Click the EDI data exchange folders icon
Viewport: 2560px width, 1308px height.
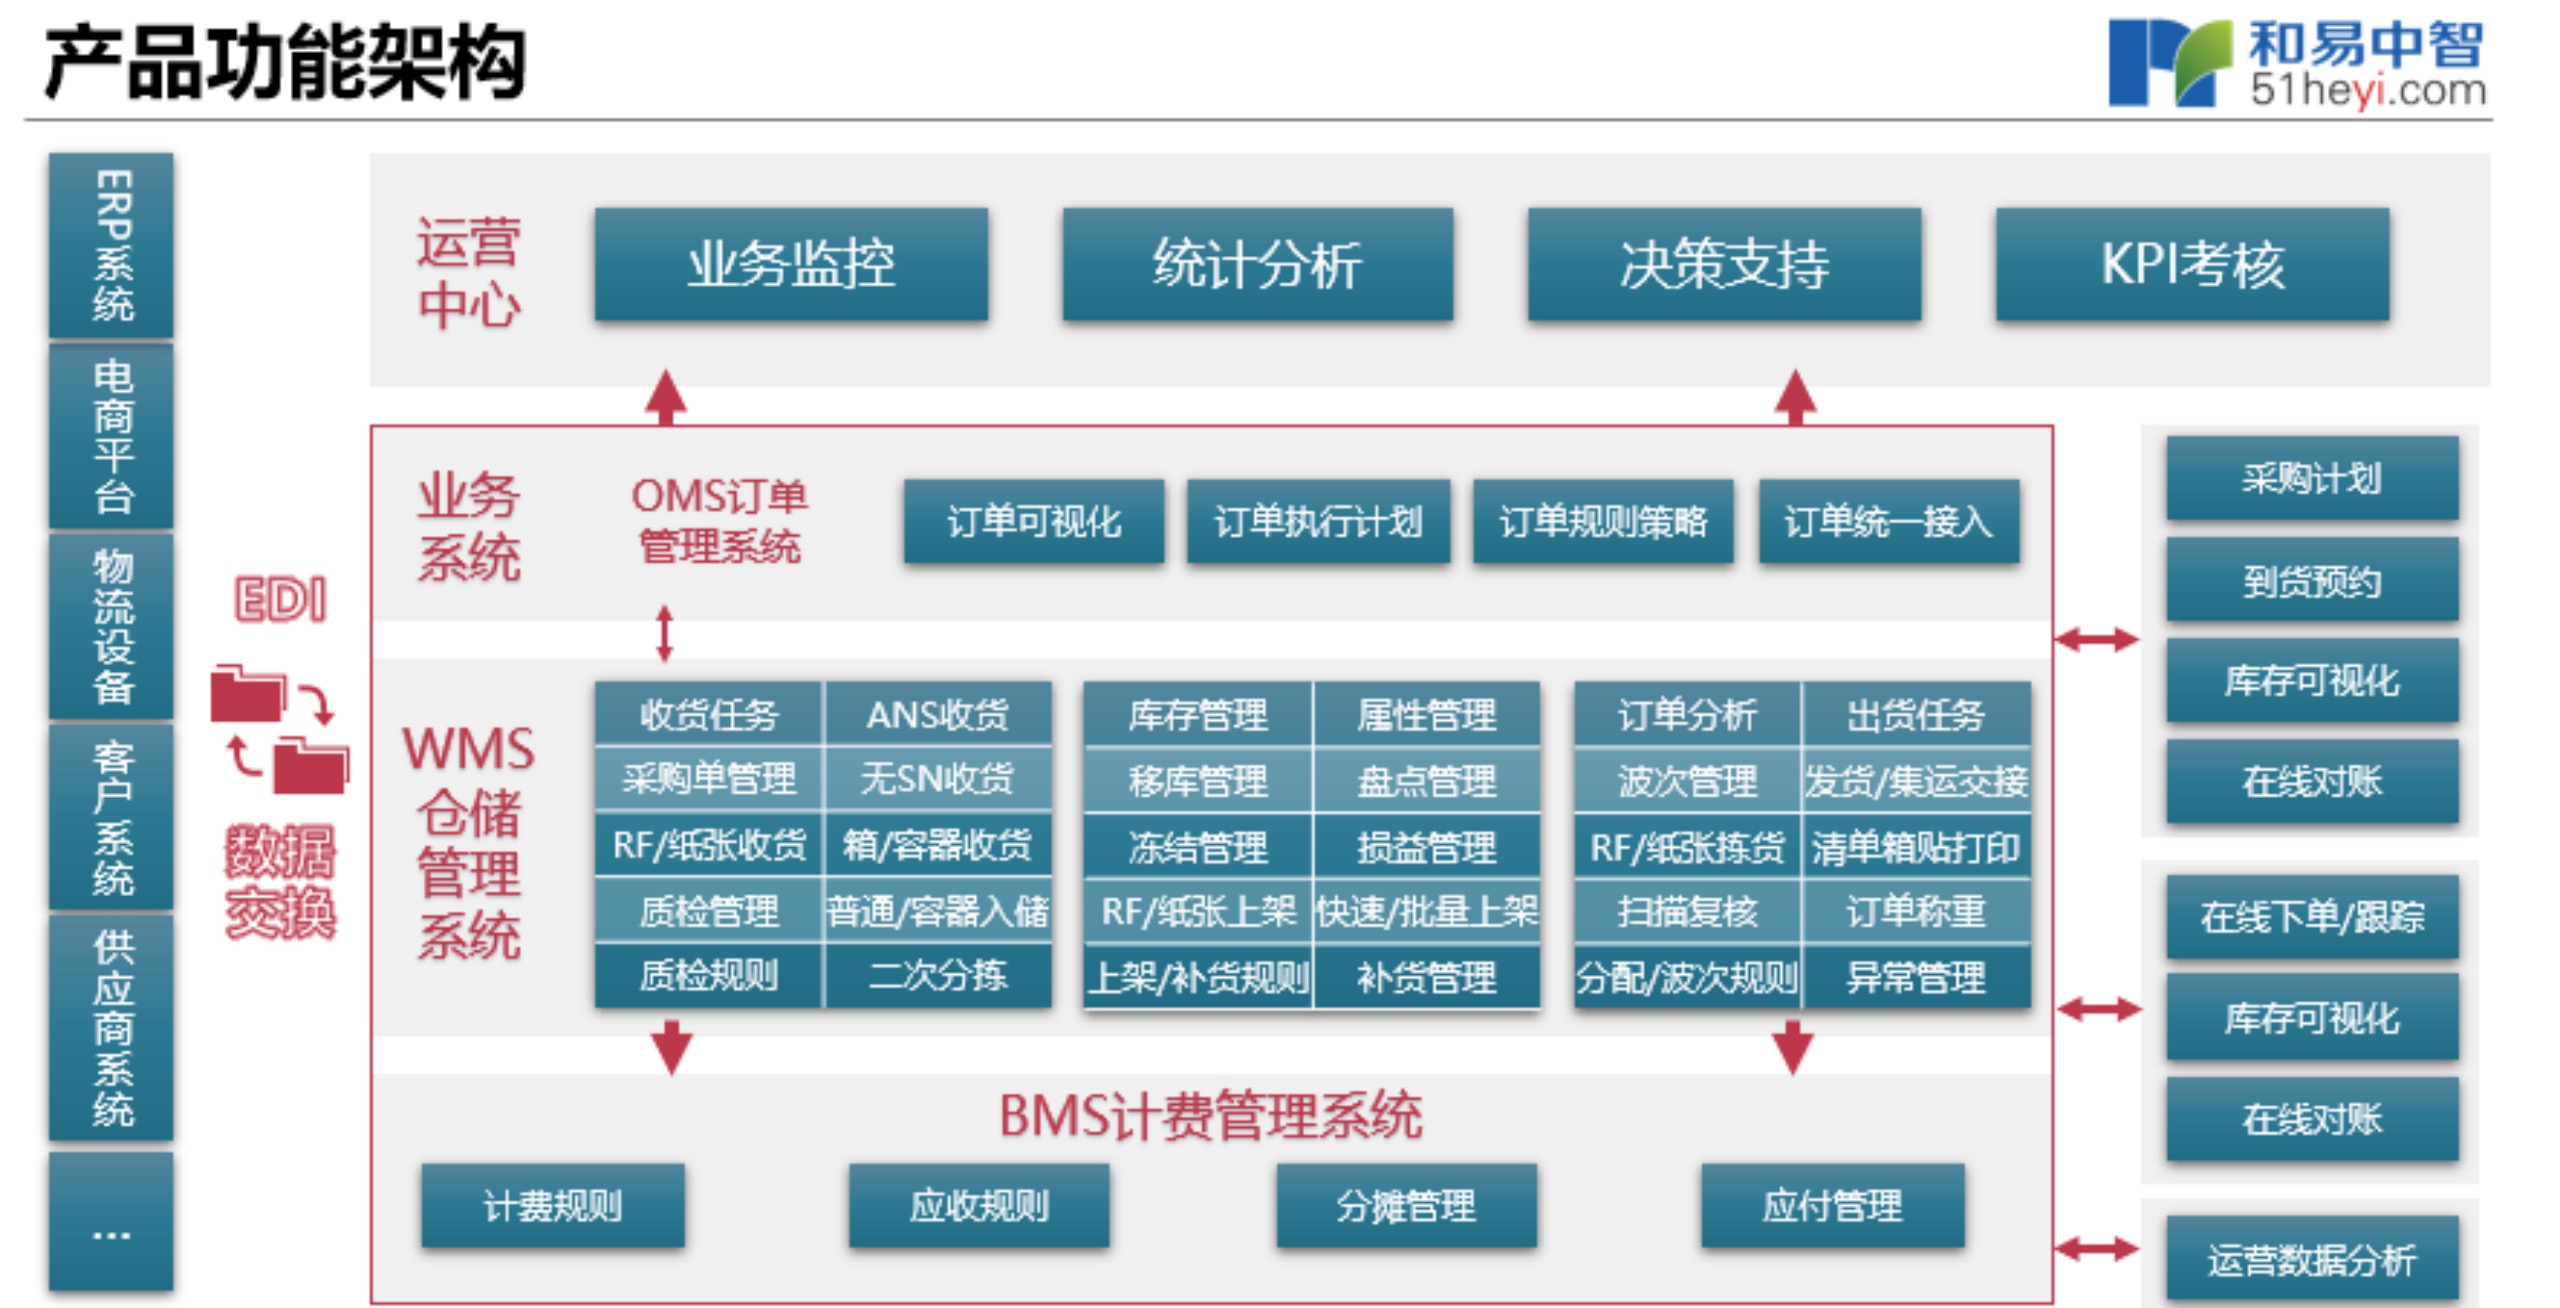click(x=279, y=730)
